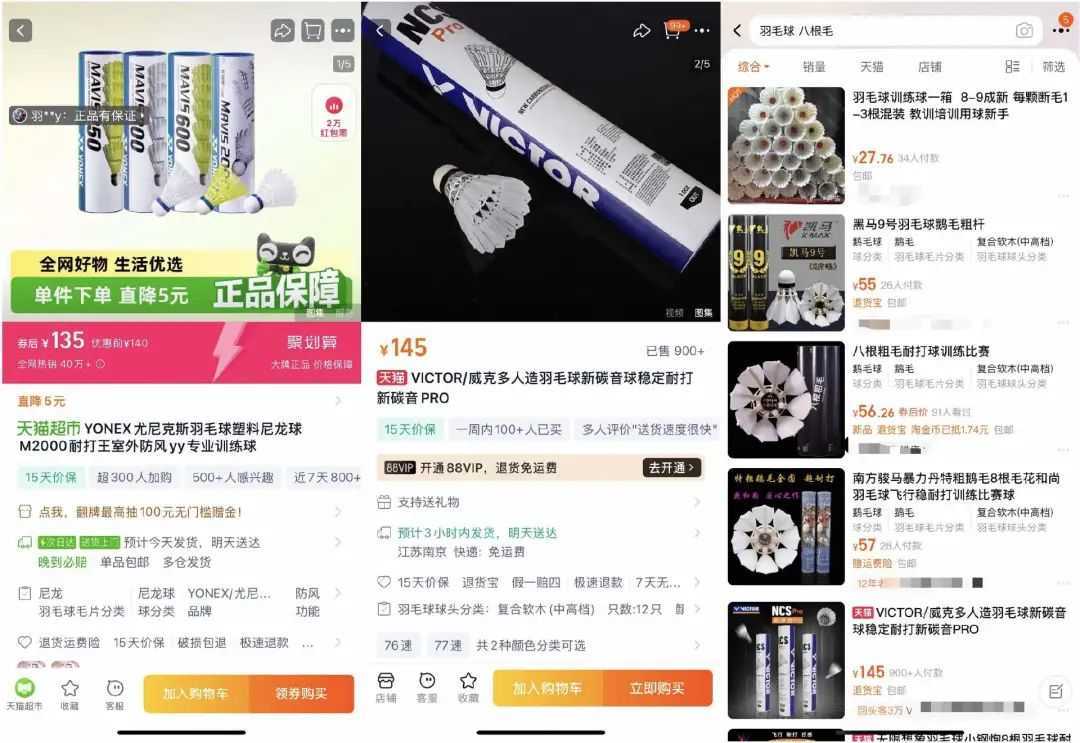This screenshot has width=1080, height=743.
Task: Expand the 直降5元 discount row
Action: [x=180, y=401]
